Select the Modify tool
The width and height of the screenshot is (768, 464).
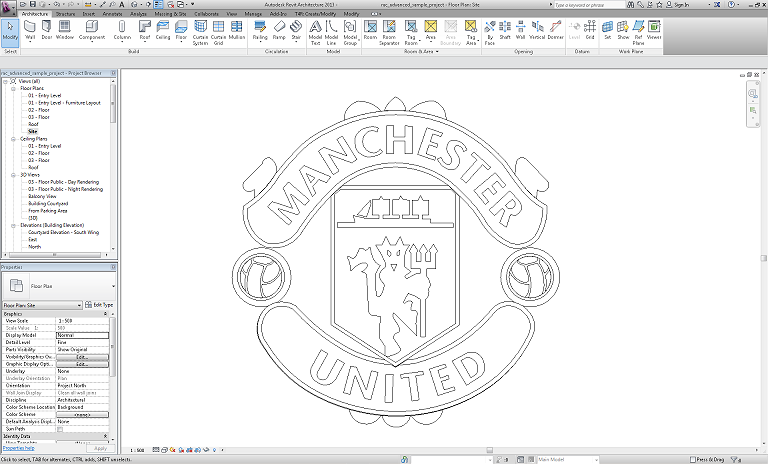10,32
